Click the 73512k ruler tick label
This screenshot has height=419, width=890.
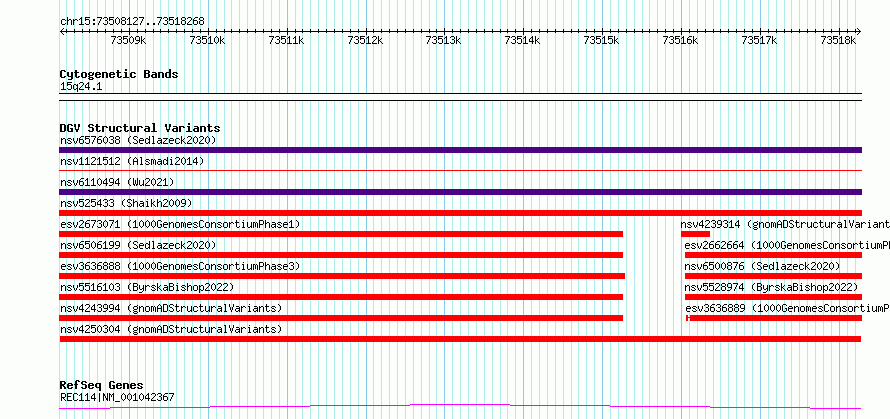366,40
